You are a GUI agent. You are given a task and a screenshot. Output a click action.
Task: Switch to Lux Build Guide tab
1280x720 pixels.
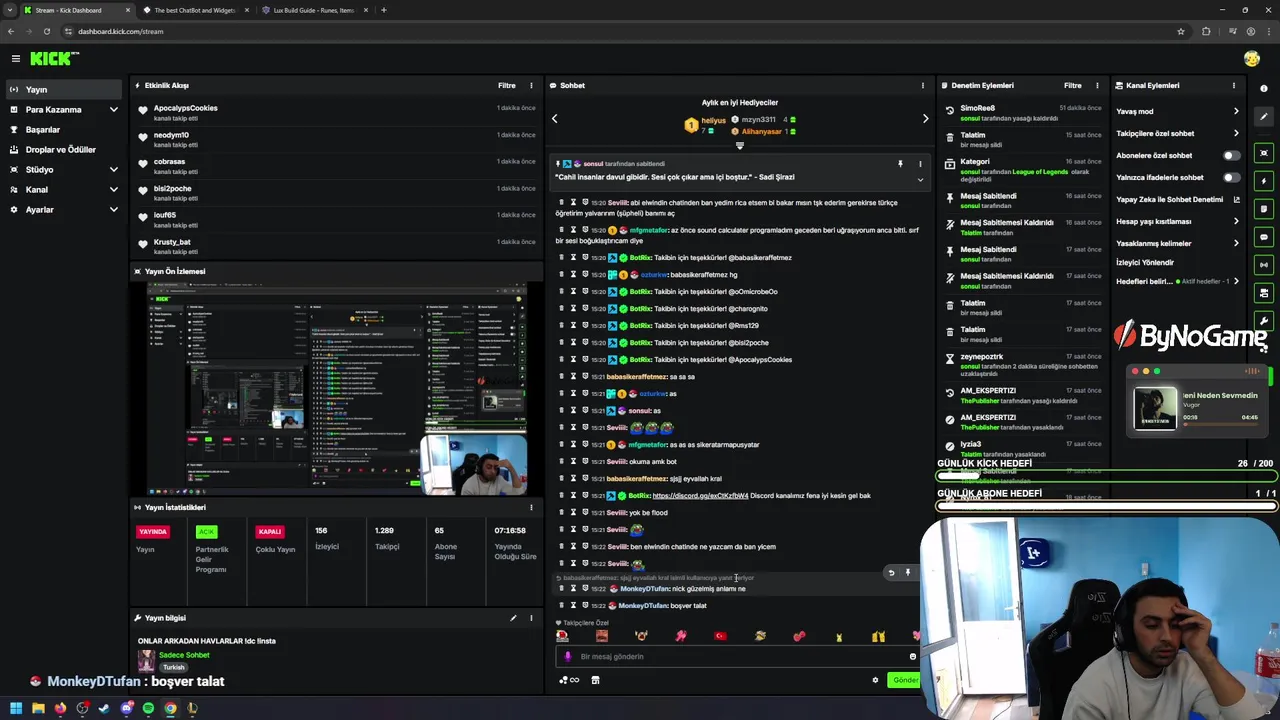point(314,10)
